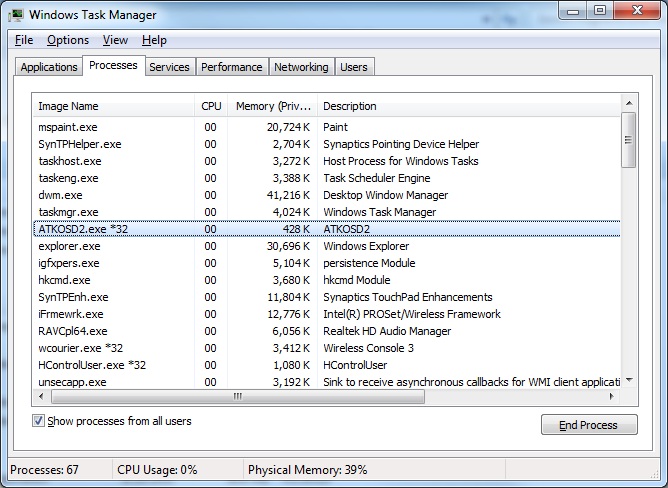Open the File menu
The width and height of the screenshot is (668, 488).
[24, 40]
